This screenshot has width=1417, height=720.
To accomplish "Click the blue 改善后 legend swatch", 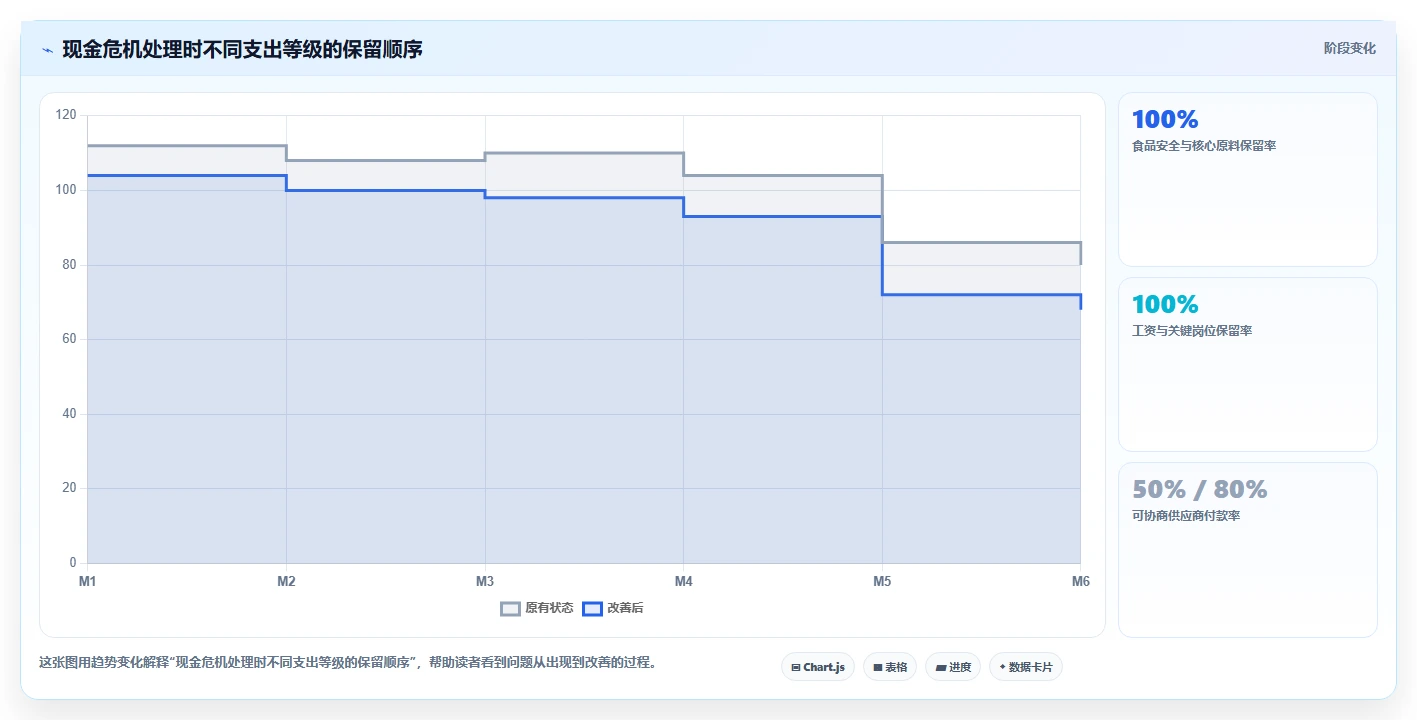I will [592, 608].
